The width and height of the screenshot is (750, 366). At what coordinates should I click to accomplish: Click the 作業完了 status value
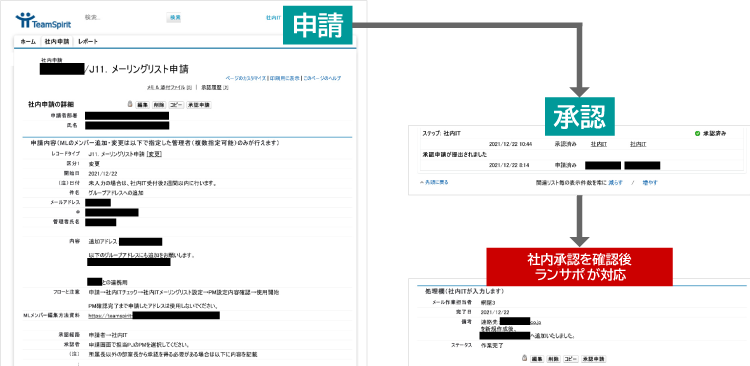click(x=491, y=345)
